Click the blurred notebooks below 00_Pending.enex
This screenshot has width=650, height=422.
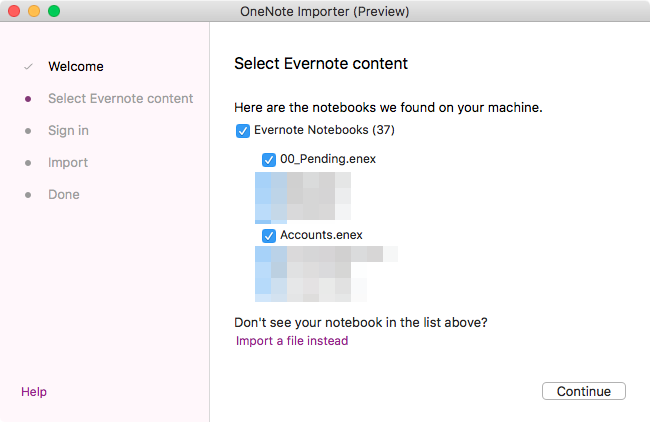point(303,198)
